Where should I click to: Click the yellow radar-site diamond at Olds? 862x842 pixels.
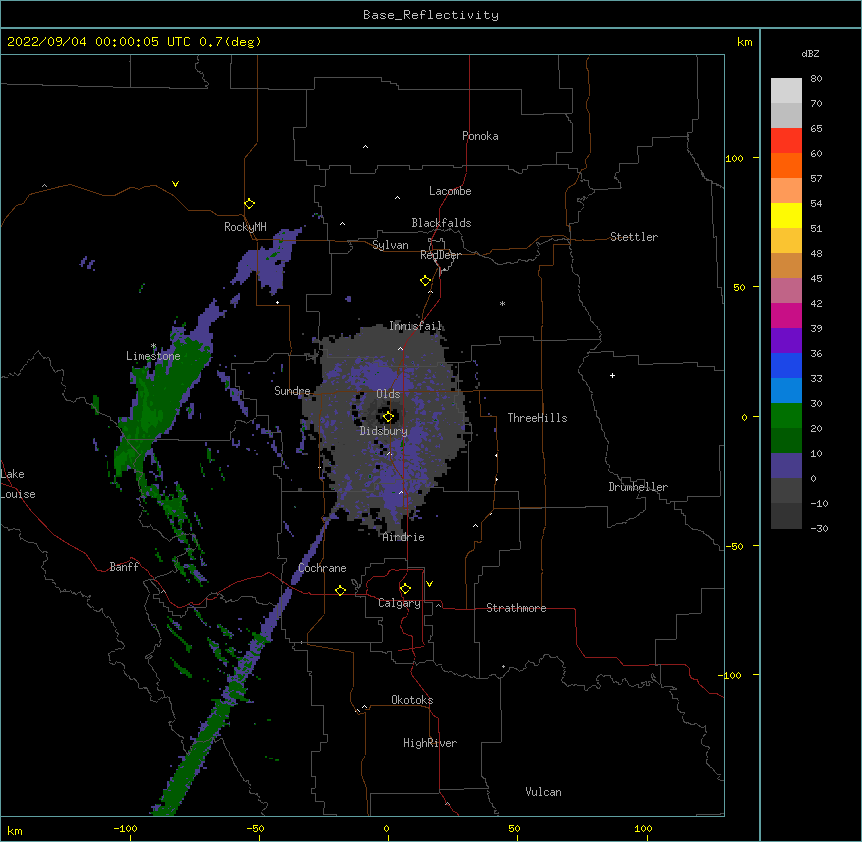(388, 416)
